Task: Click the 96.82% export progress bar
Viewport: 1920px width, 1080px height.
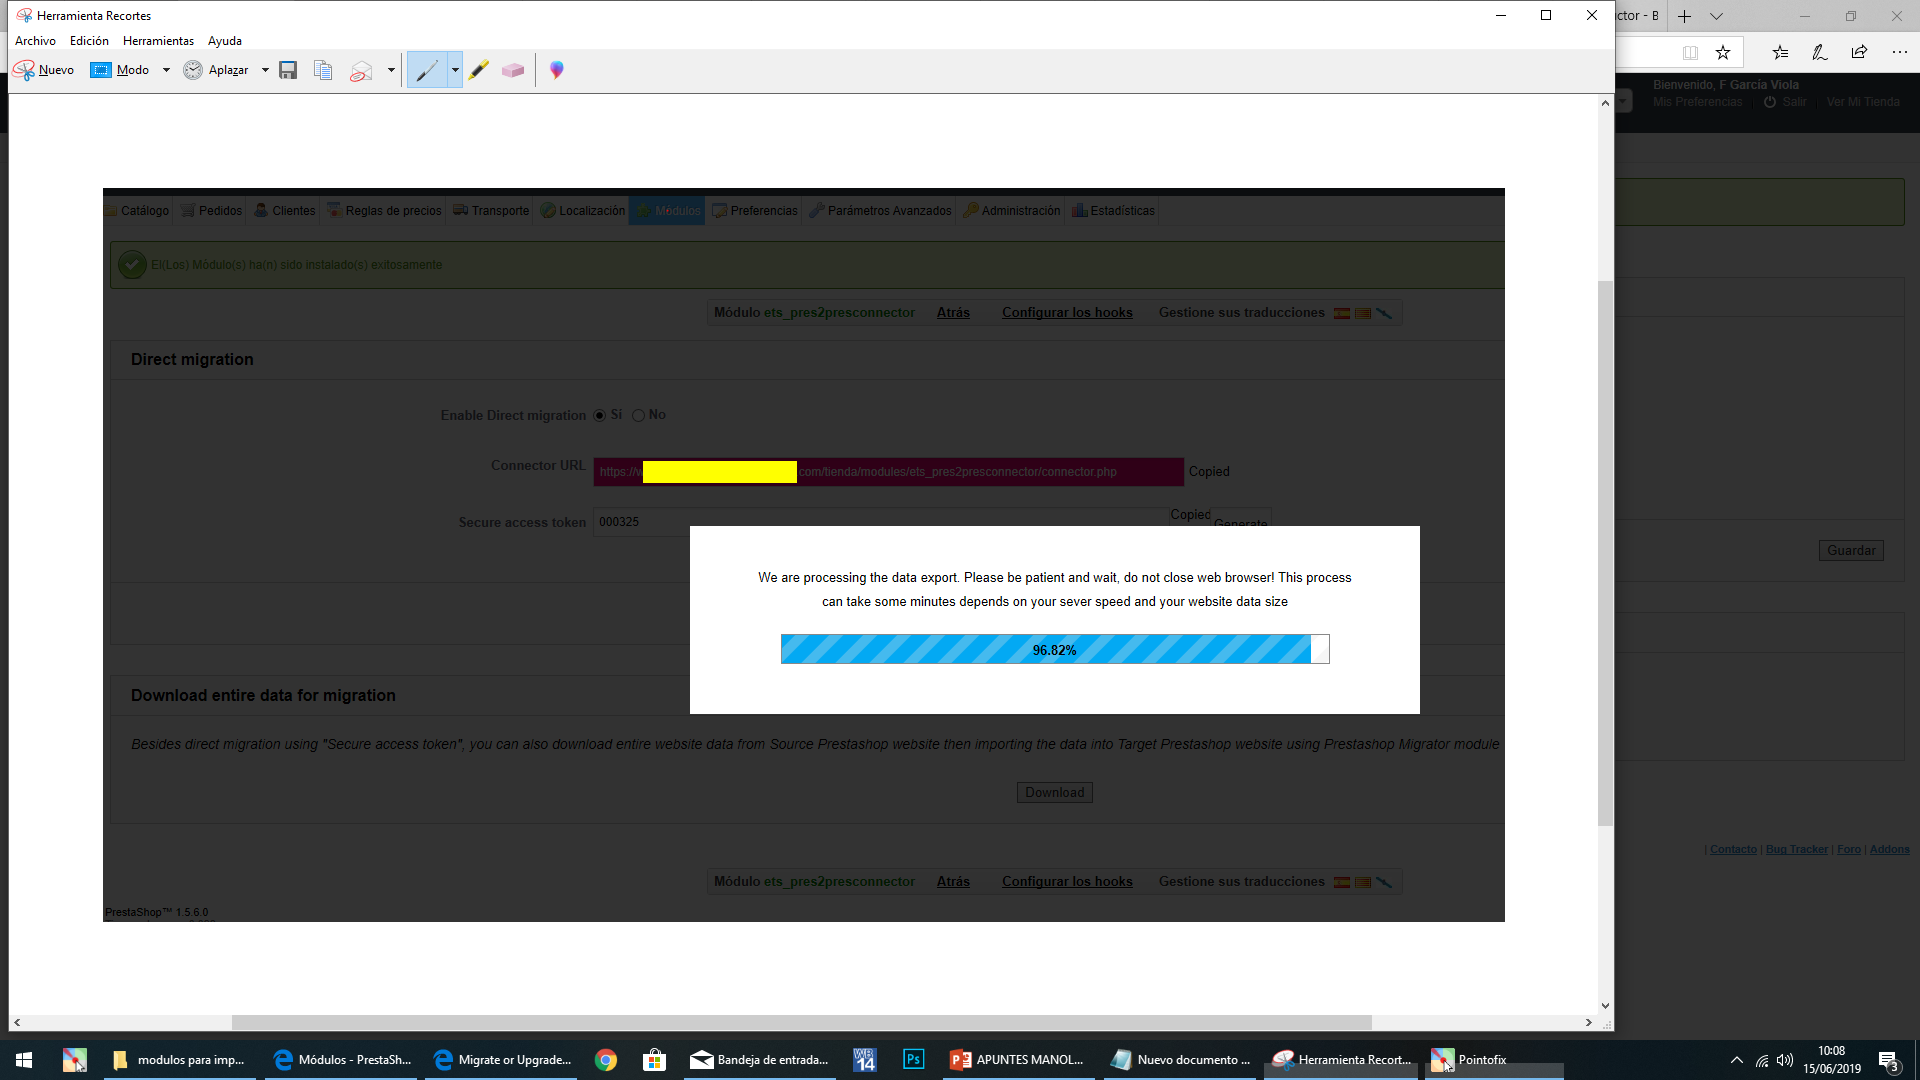Action: [x=1054, y=650]
